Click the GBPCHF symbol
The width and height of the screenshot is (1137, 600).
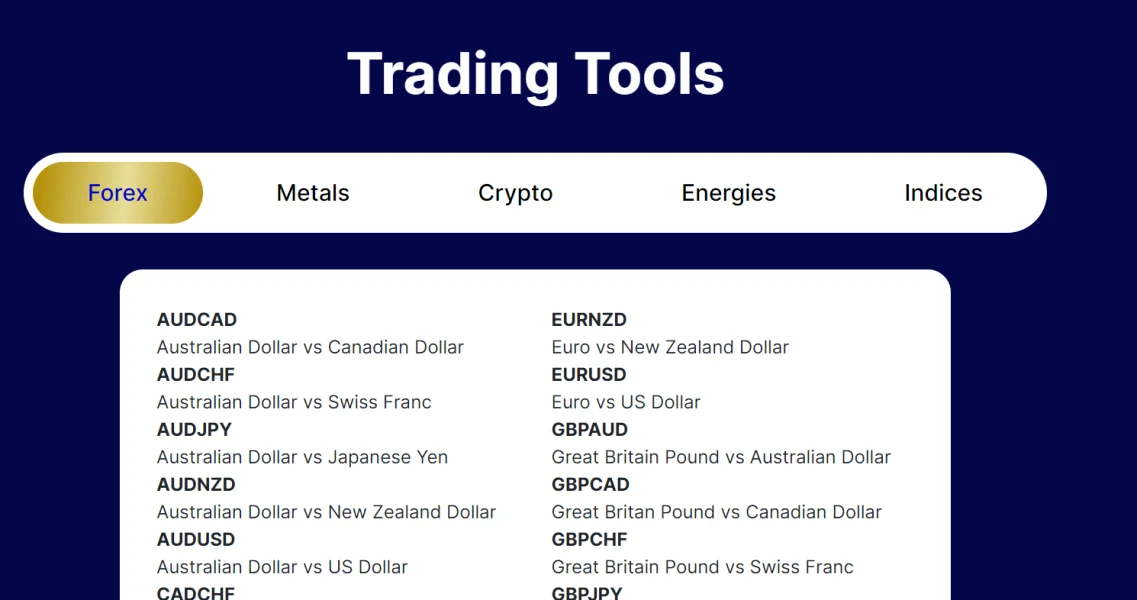[x=590, y=540]
